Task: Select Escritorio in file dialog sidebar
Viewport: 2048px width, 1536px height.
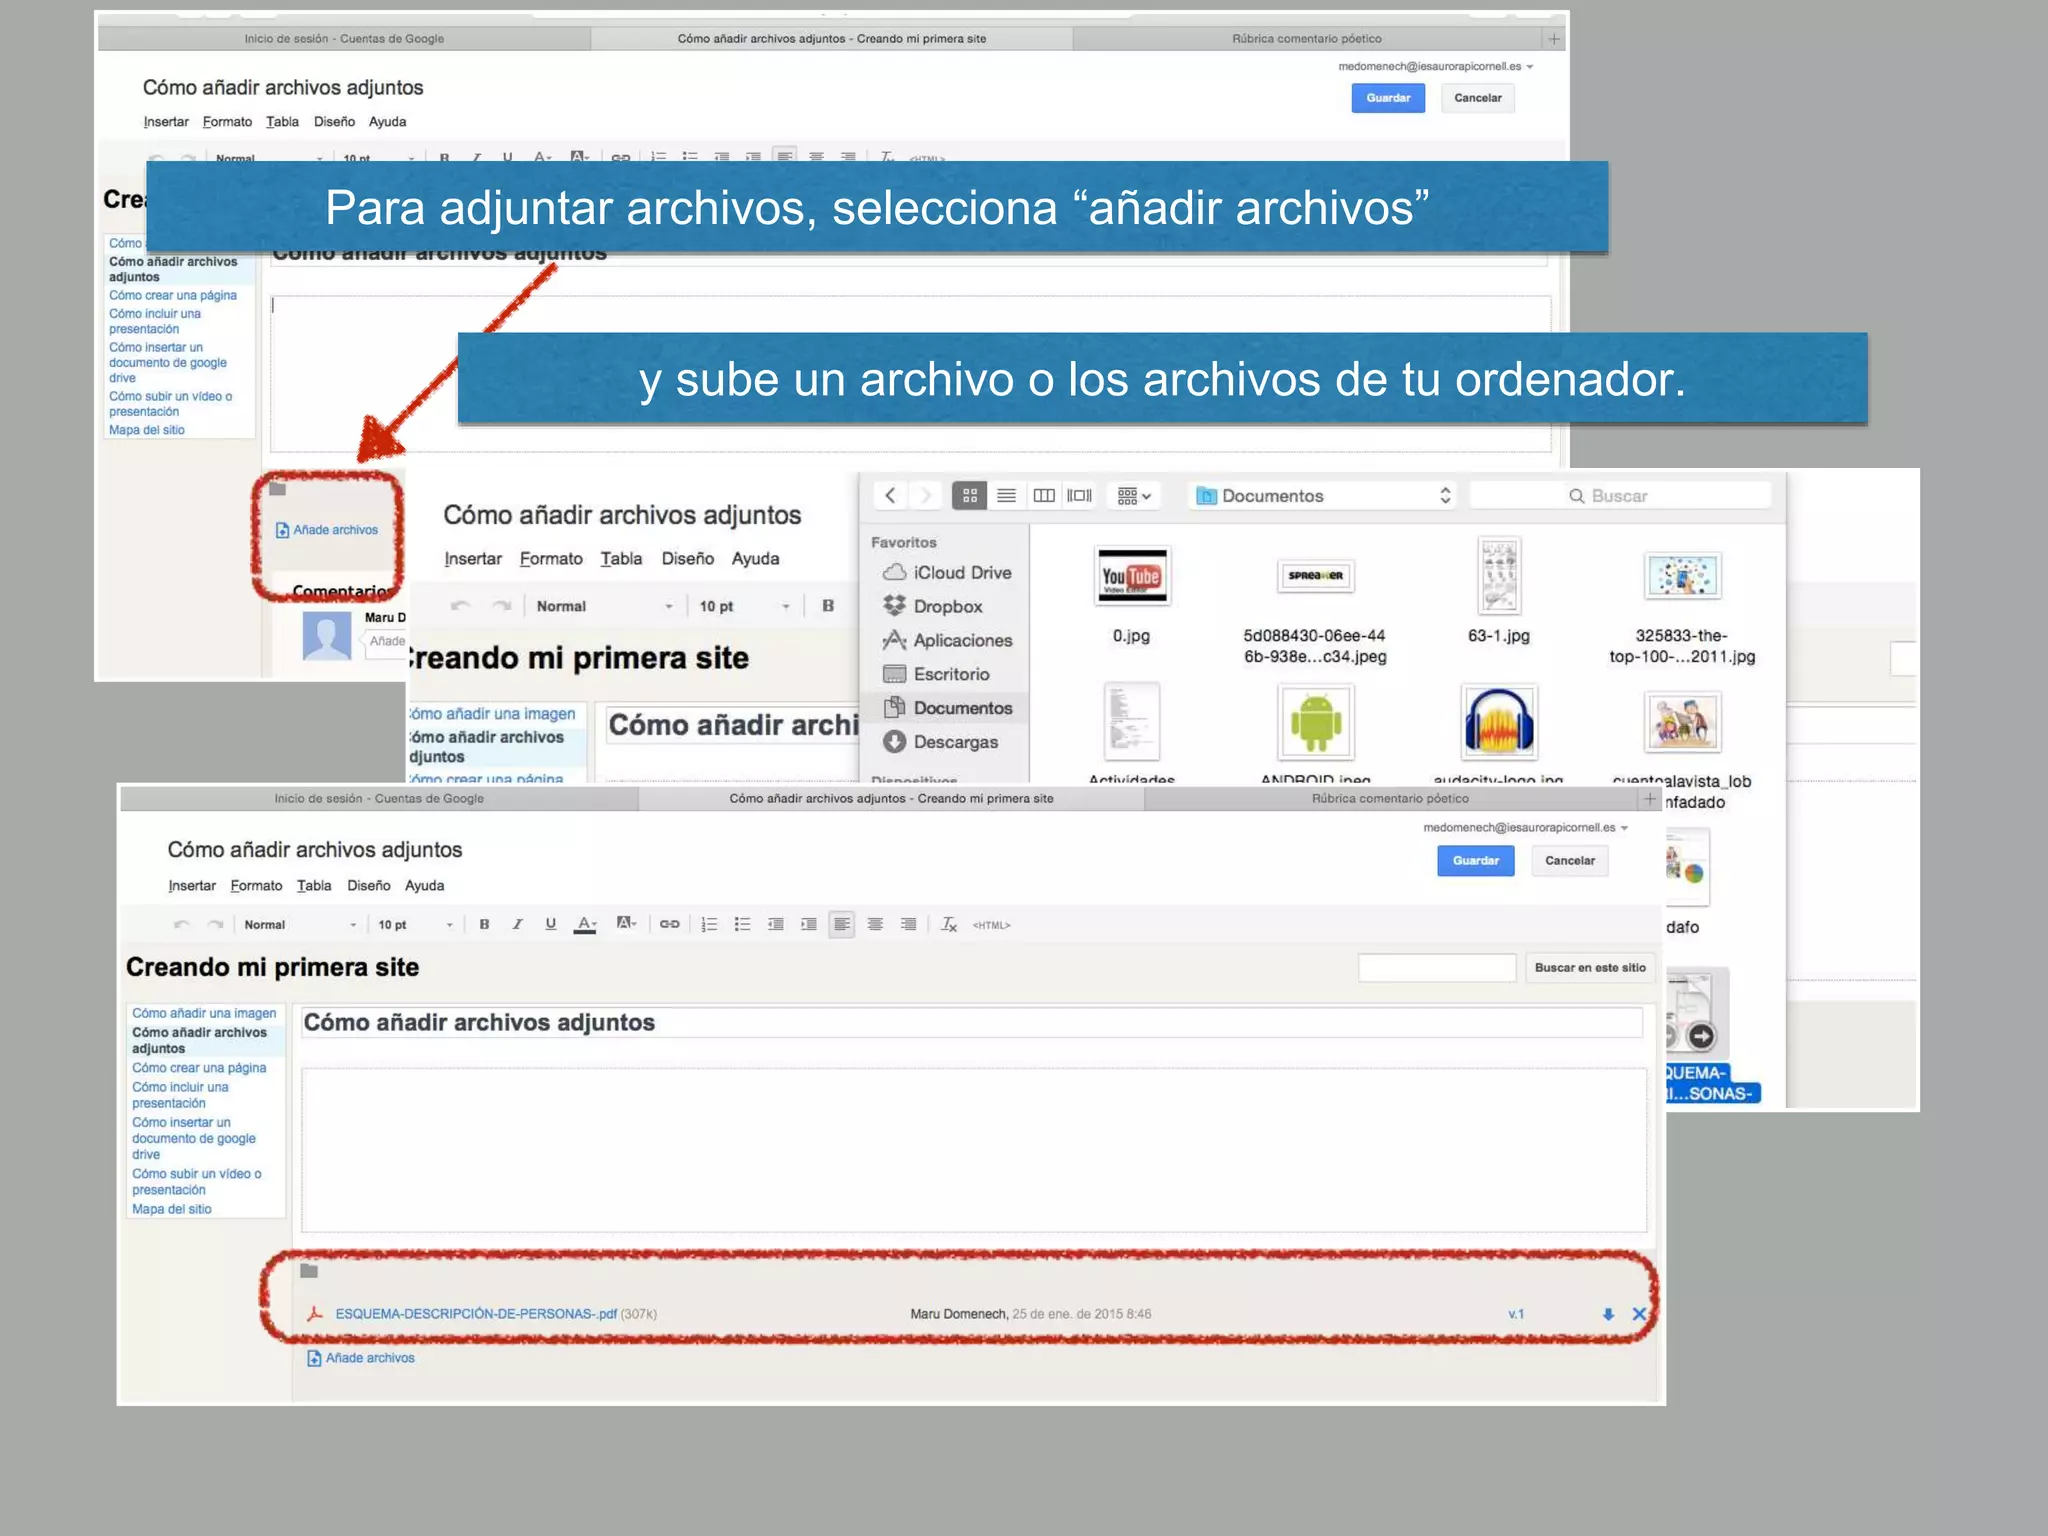Action: pos(937,675)
